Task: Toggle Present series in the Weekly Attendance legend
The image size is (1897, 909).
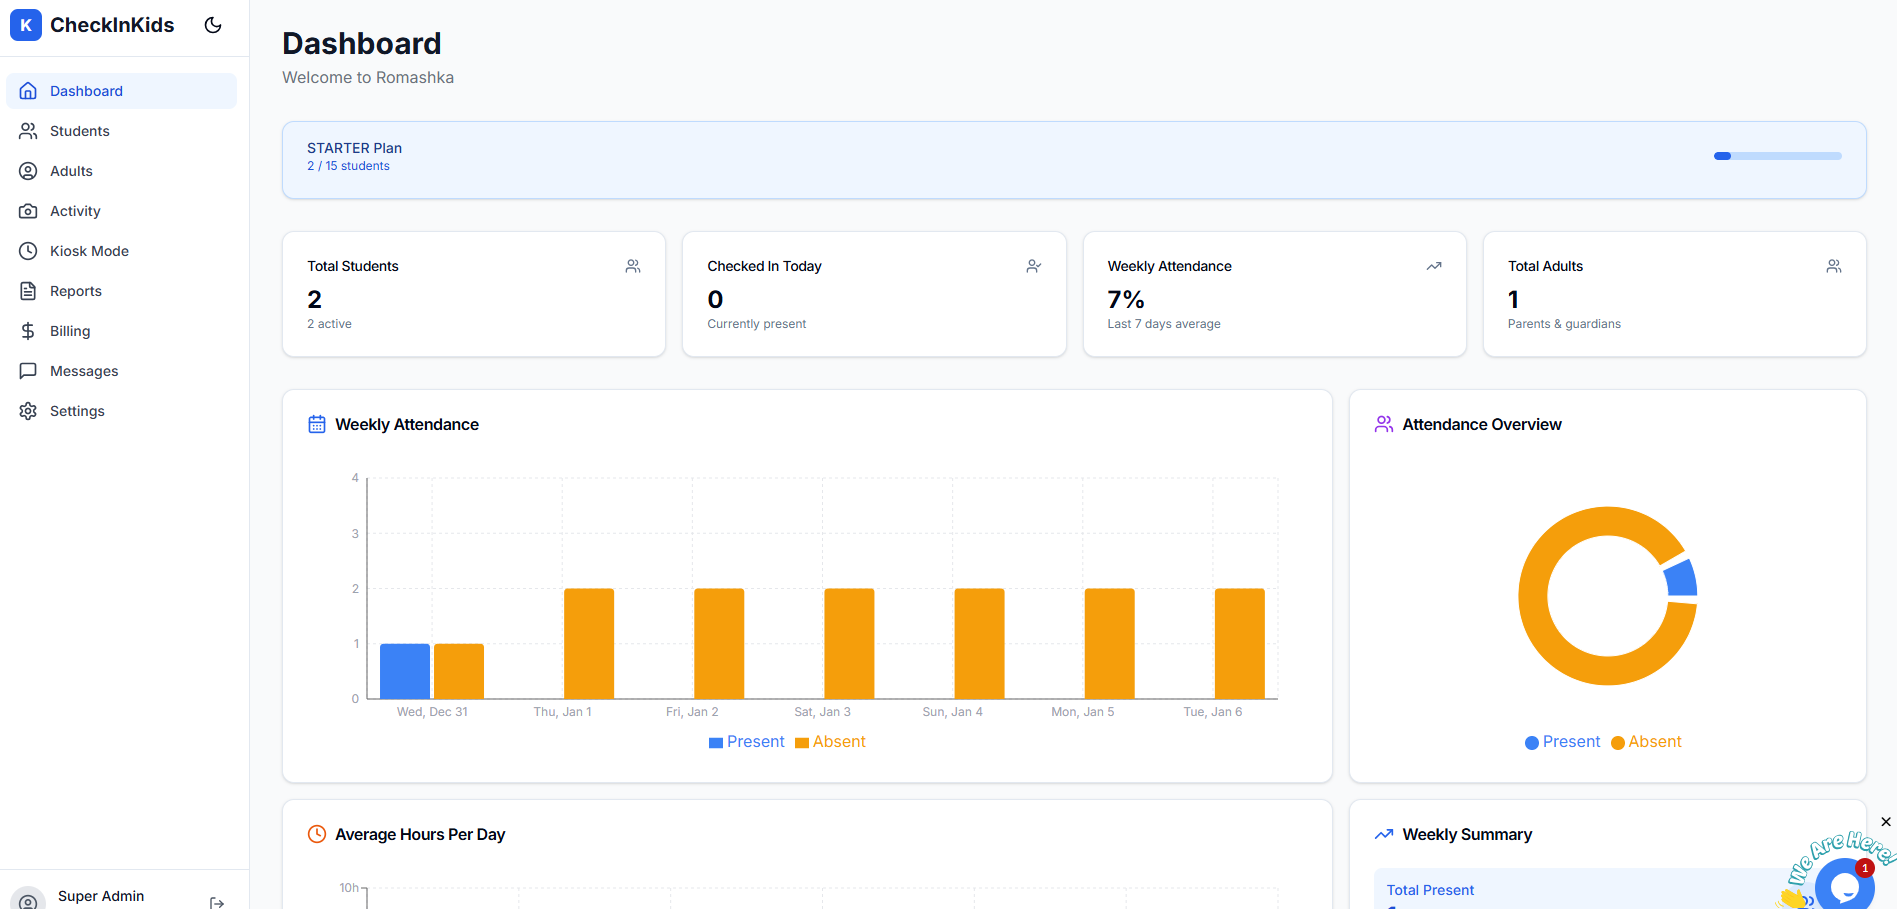Action: tap(747, 742)
